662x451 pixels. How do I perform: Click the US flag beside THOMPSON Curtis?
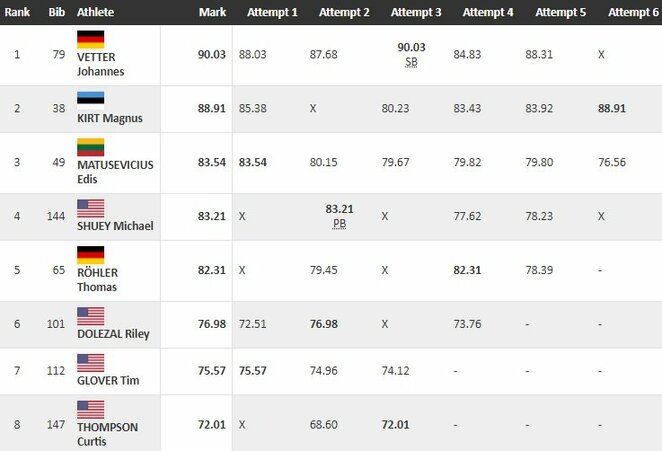90,410
